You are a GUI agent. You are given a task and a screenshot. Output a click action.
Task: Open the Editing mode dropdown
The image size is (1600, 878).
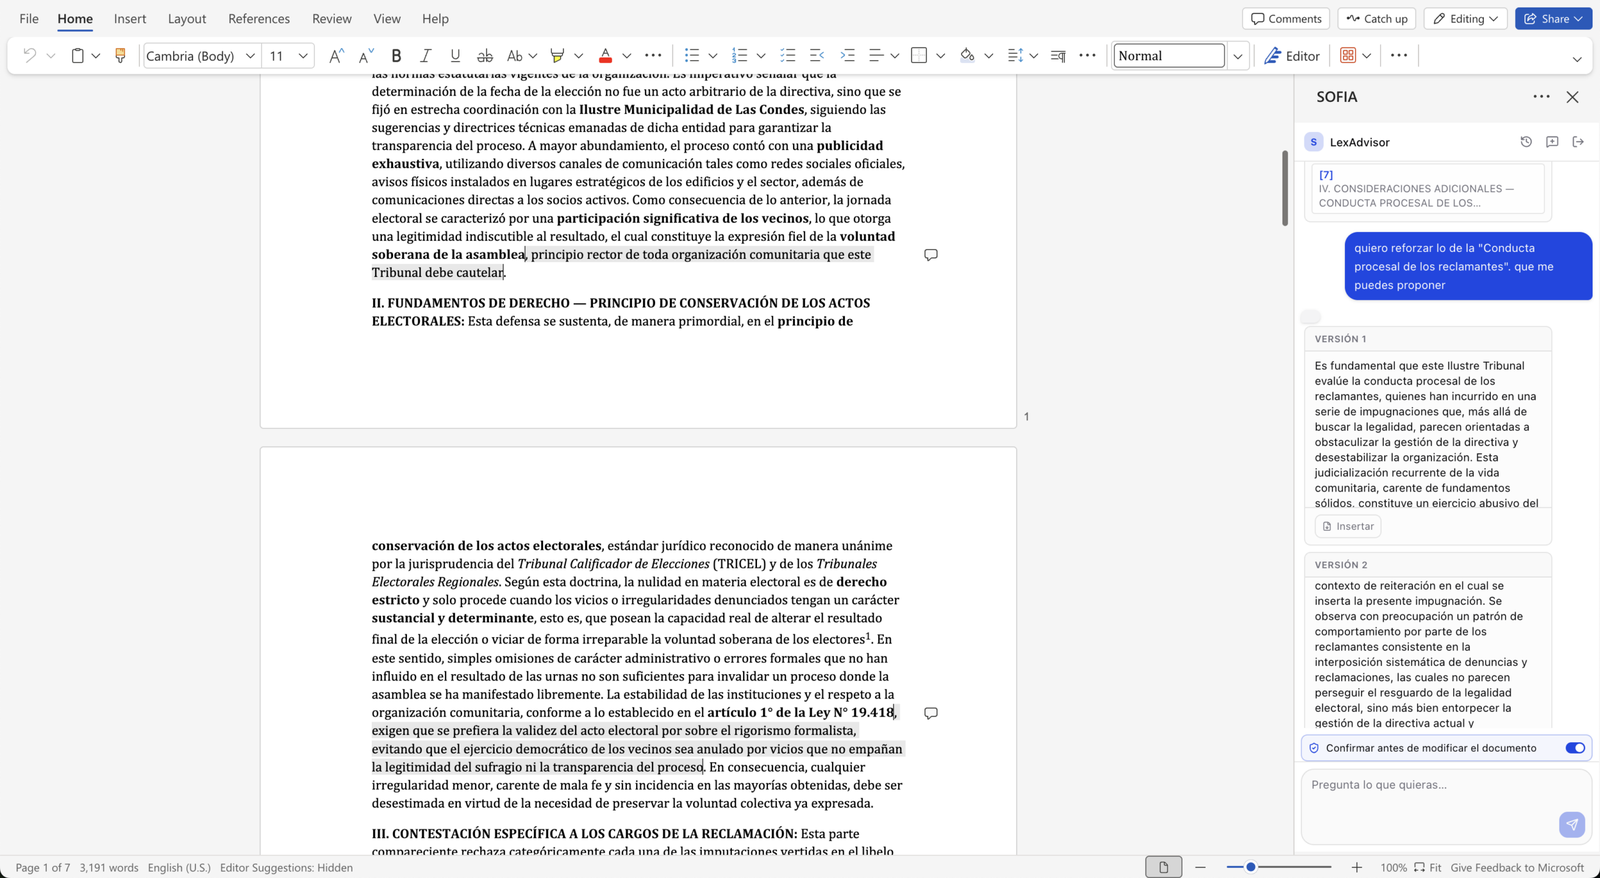[1466, 19]
